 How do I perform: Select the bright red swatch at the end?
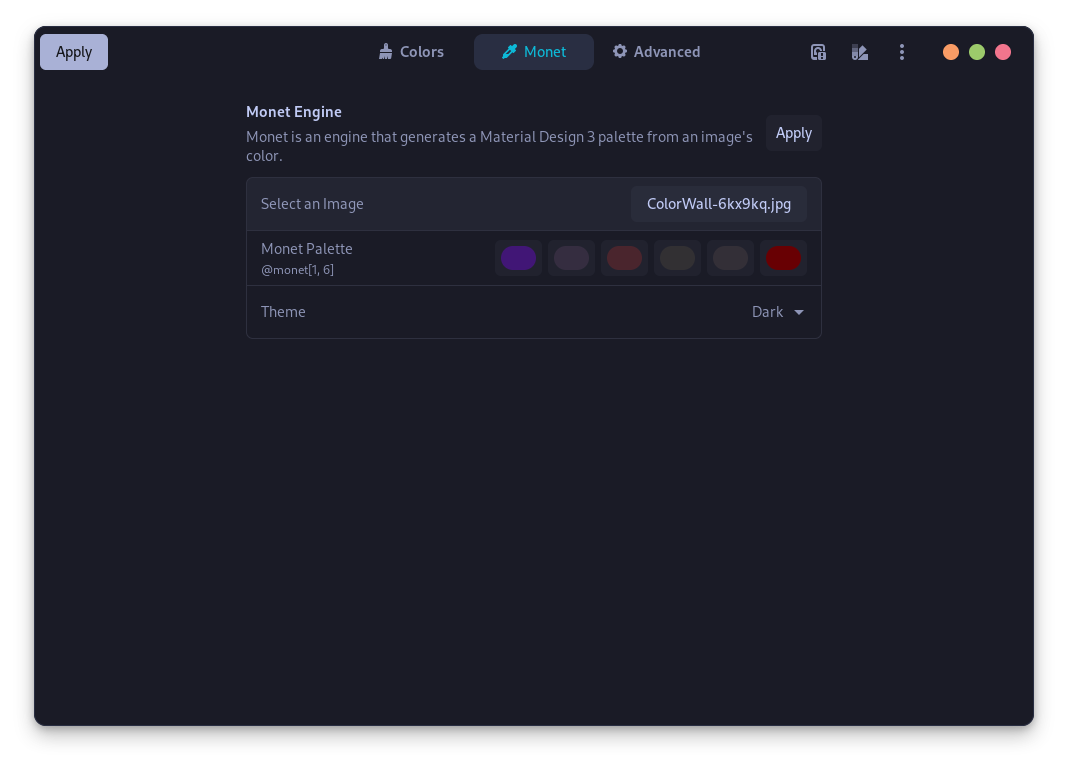pyautogui.click(x=783, y=257)
